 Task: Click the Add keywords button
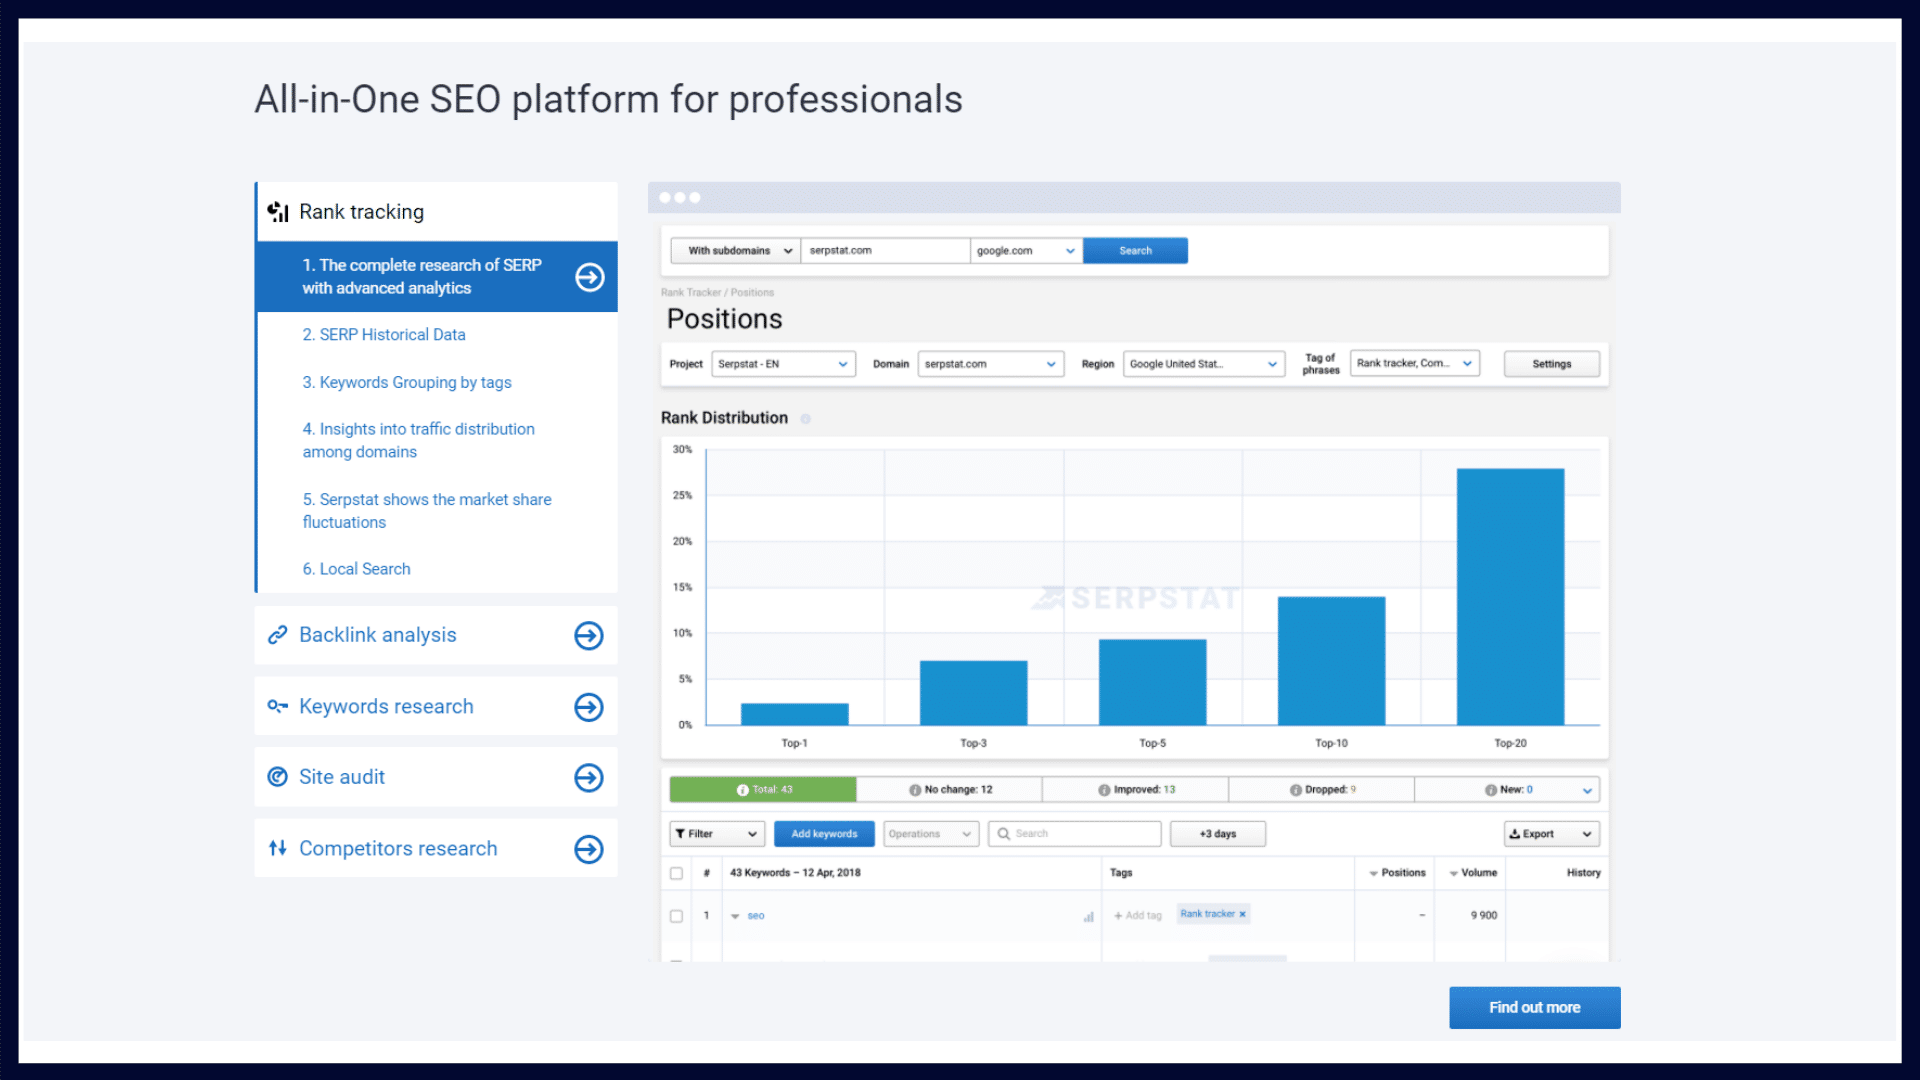click(x=824, y=834)
